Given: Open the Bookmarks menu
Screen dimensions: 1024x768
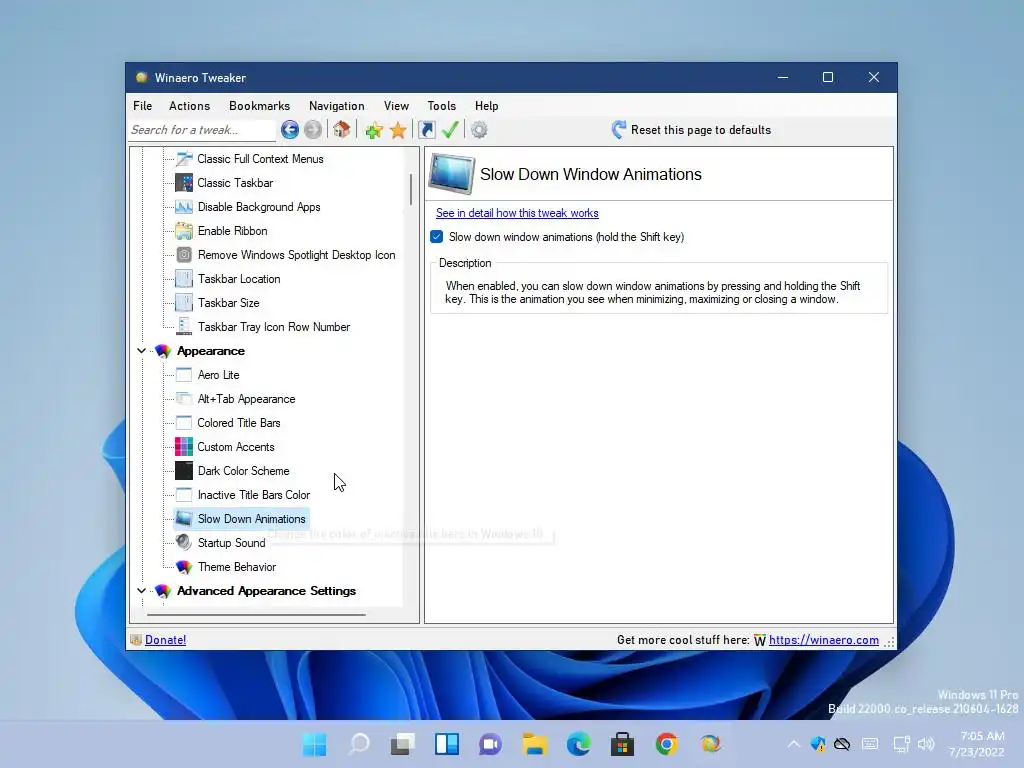Looking at the screenshot, I should pyautogui.click(x=259, y=106).
